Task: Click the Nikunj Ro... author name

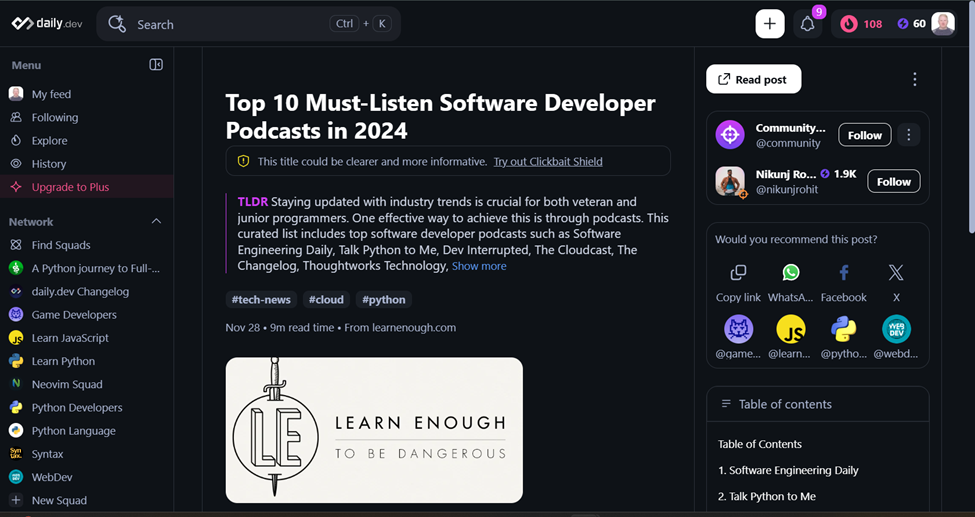Action: click(786, 174)
